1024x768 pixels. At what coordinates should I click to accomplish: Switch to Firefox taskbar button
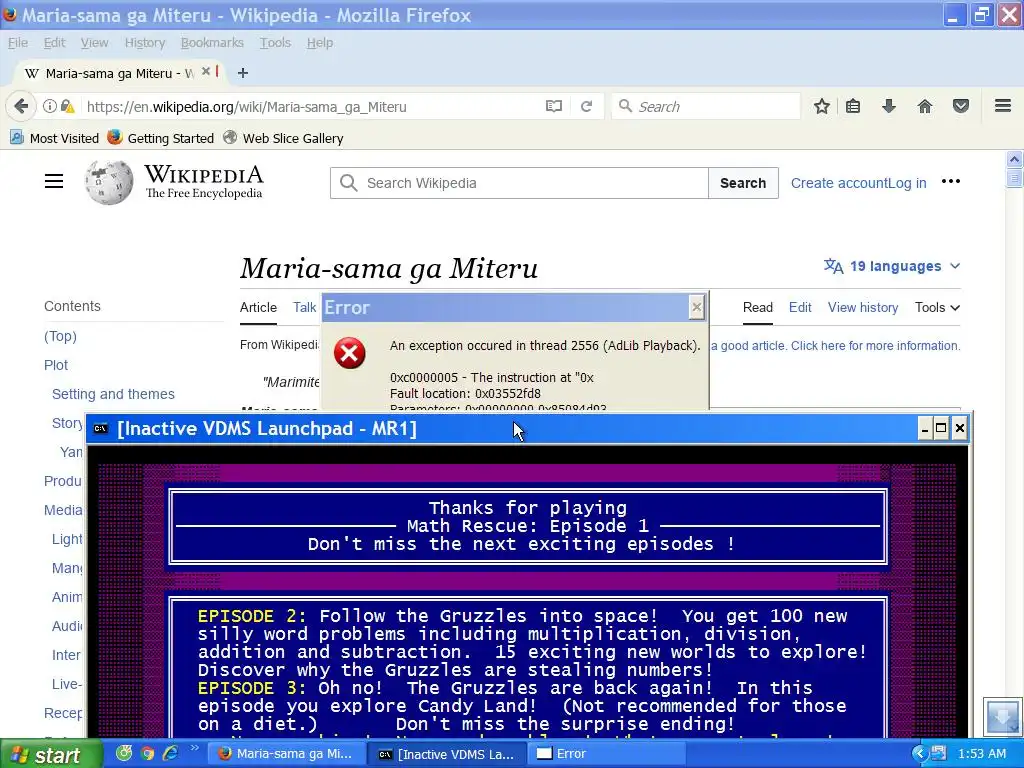coord(285,754)
